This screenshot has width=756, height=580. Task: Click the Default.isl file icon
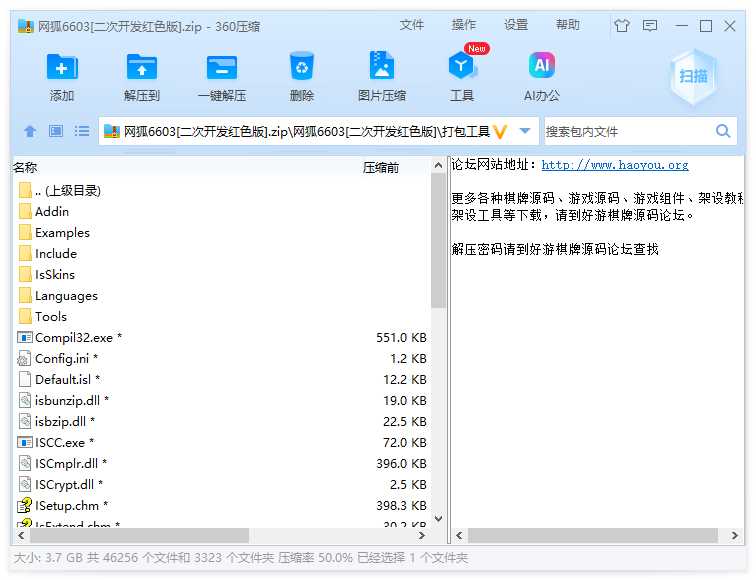coord(25,379)
